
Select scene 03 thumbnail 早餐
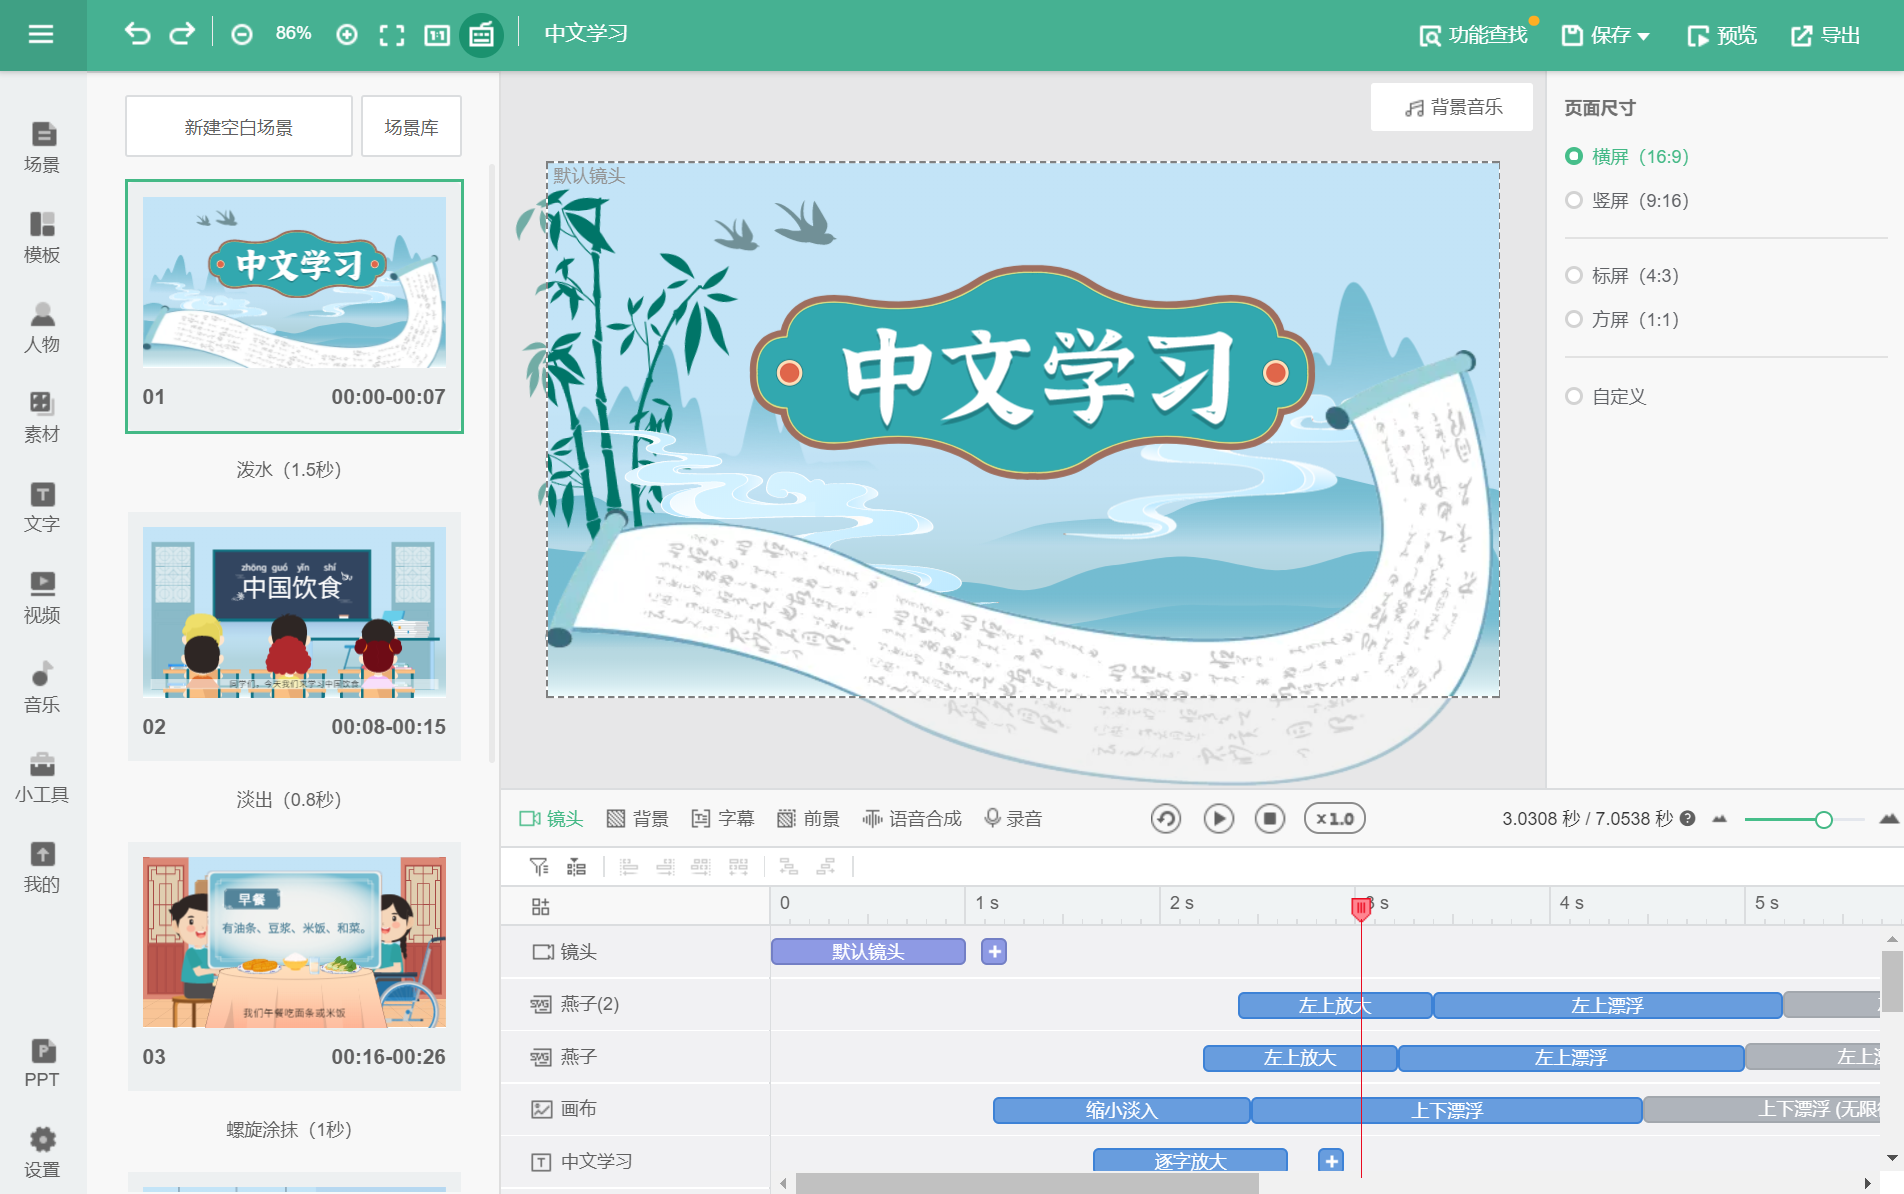pos(294,942)
